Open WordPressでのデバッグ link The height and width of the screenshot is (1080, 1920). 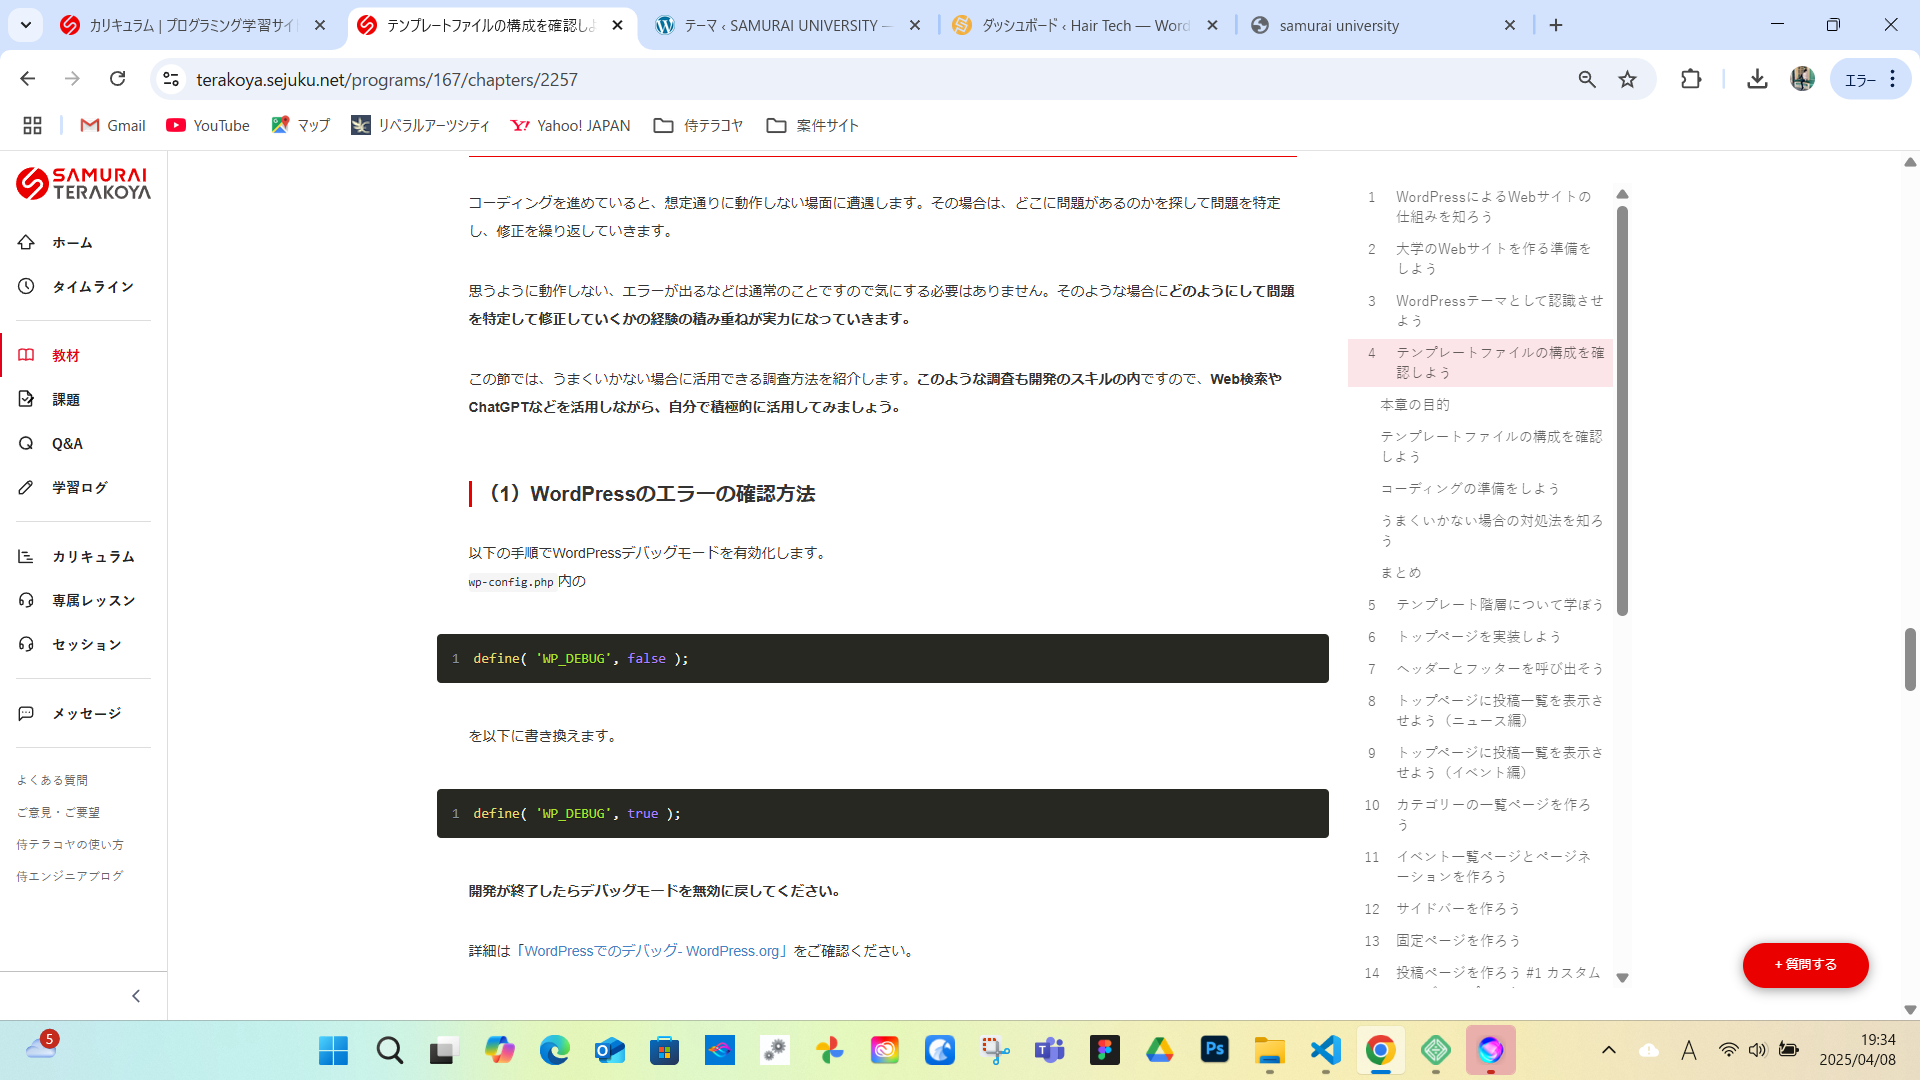point(654,951)
